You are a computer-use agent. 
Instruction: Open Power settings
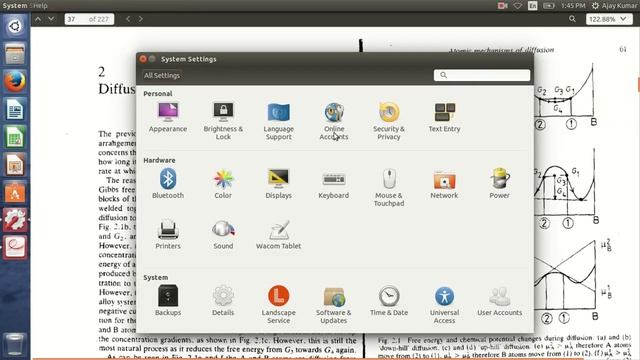(x=500, y=184)
